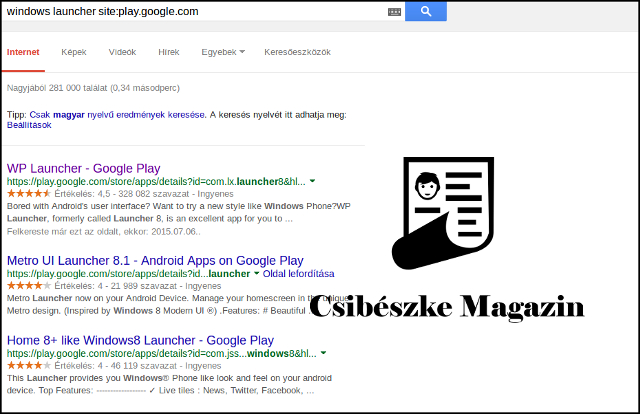The height and width of the screenshot is (414, 640).
Task: Switch to the Képek tab
Action: coord(74,52)
